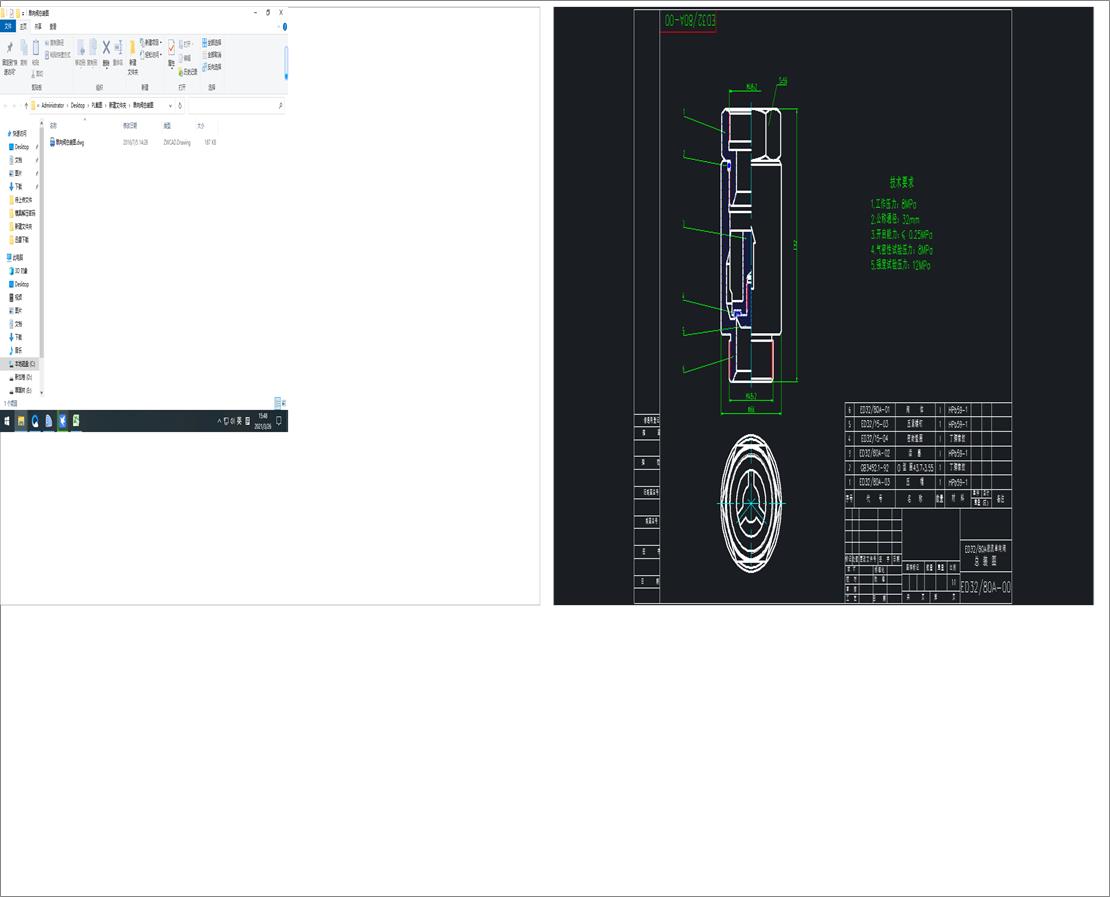Sort files by the Type column header
This screenshot has height=897, width=1110.
click(167, 125)
